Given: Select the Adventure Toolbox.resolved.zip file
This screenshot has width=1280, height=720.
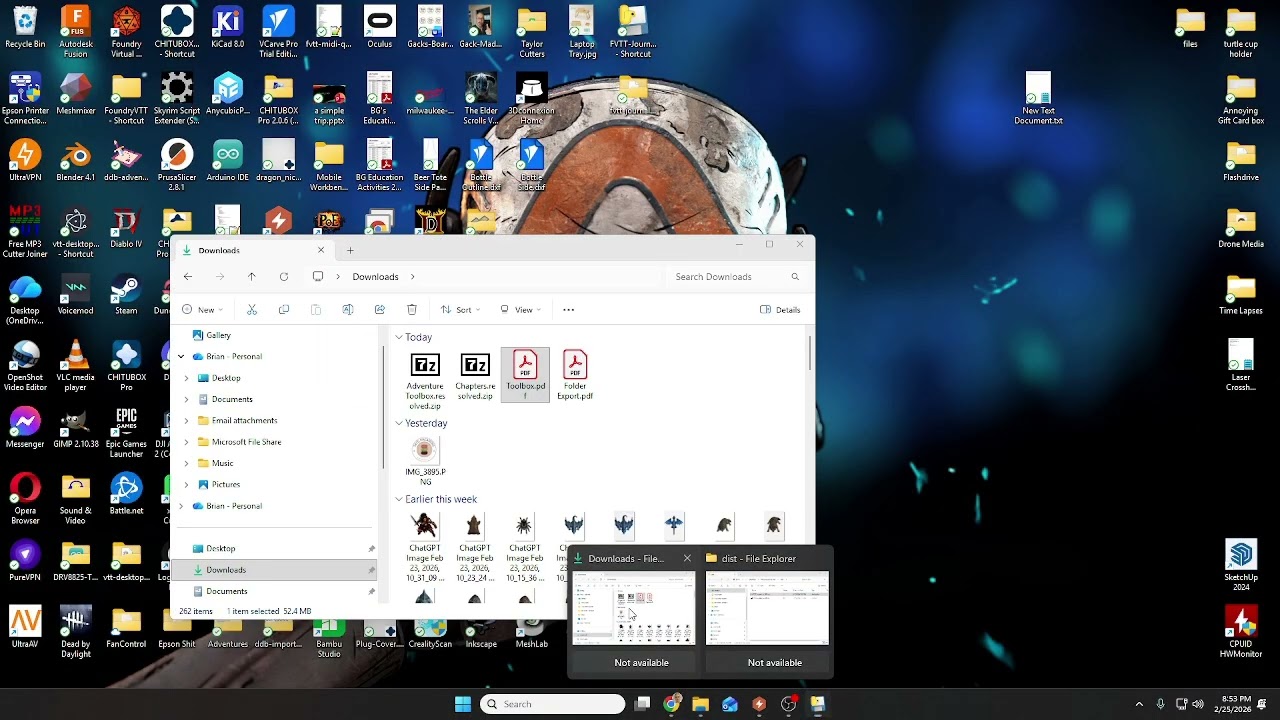Looking at the screenshot, I should click(x=425, y=380).
